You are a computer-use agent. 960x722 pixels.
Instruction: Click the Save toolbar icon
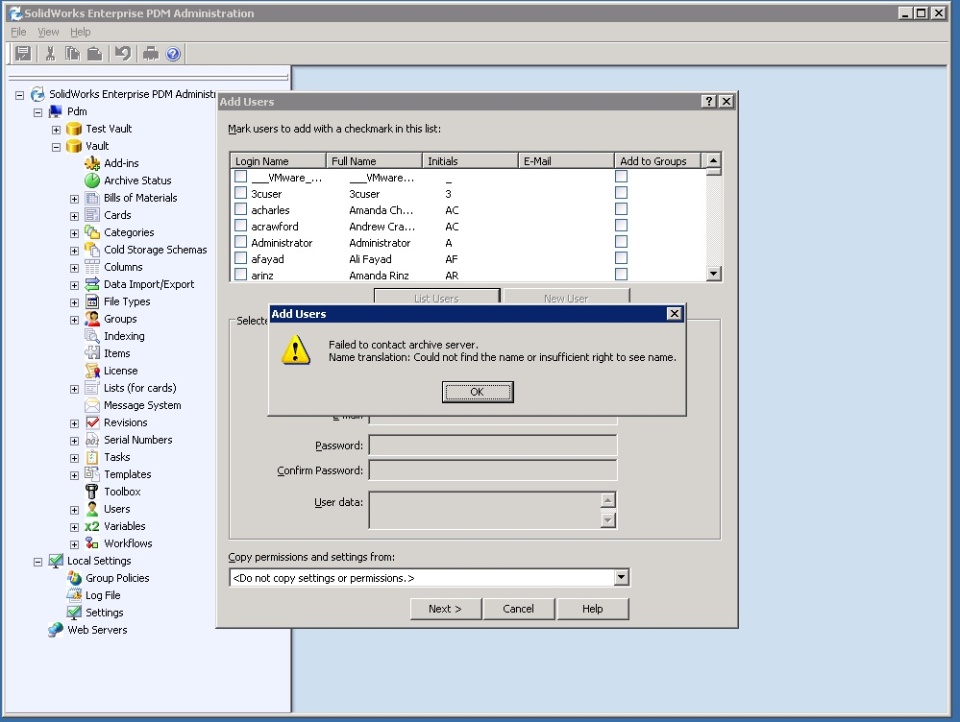point(23,54)
